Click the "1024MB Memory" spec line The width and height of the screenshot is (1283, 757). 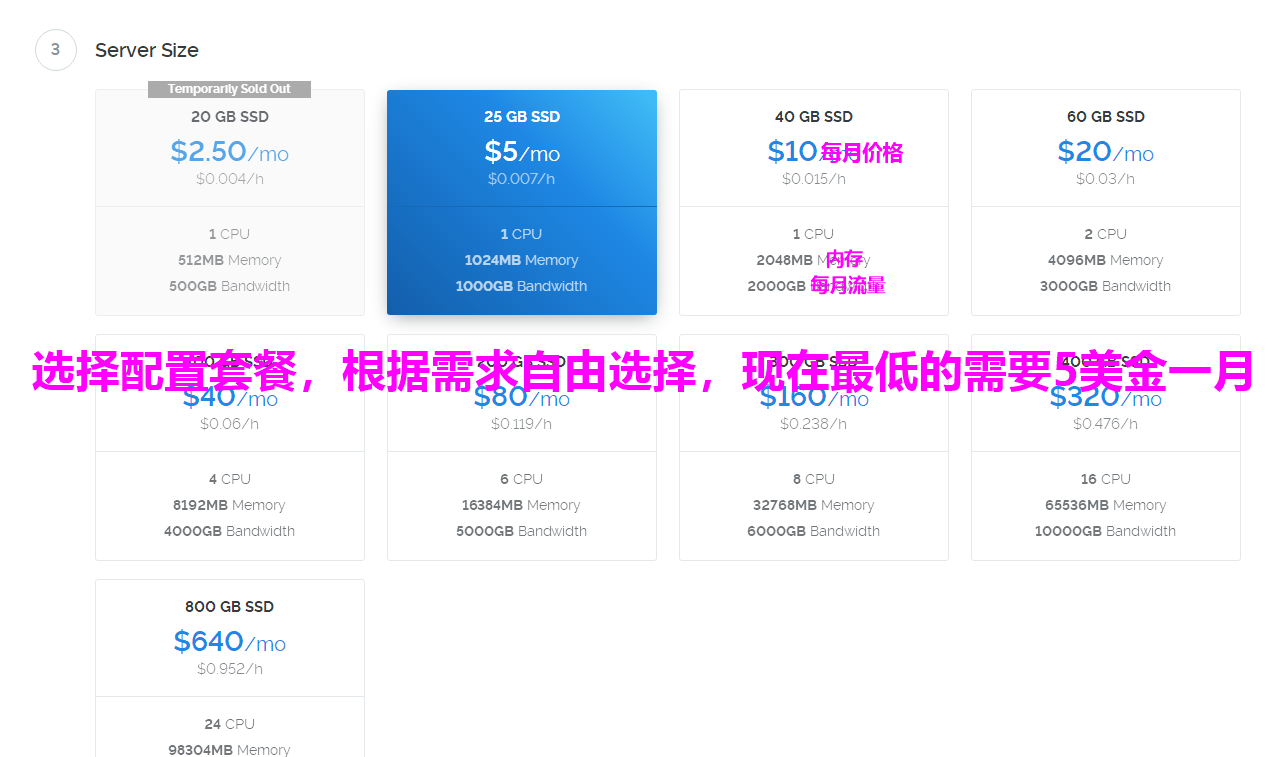(522, 260)
